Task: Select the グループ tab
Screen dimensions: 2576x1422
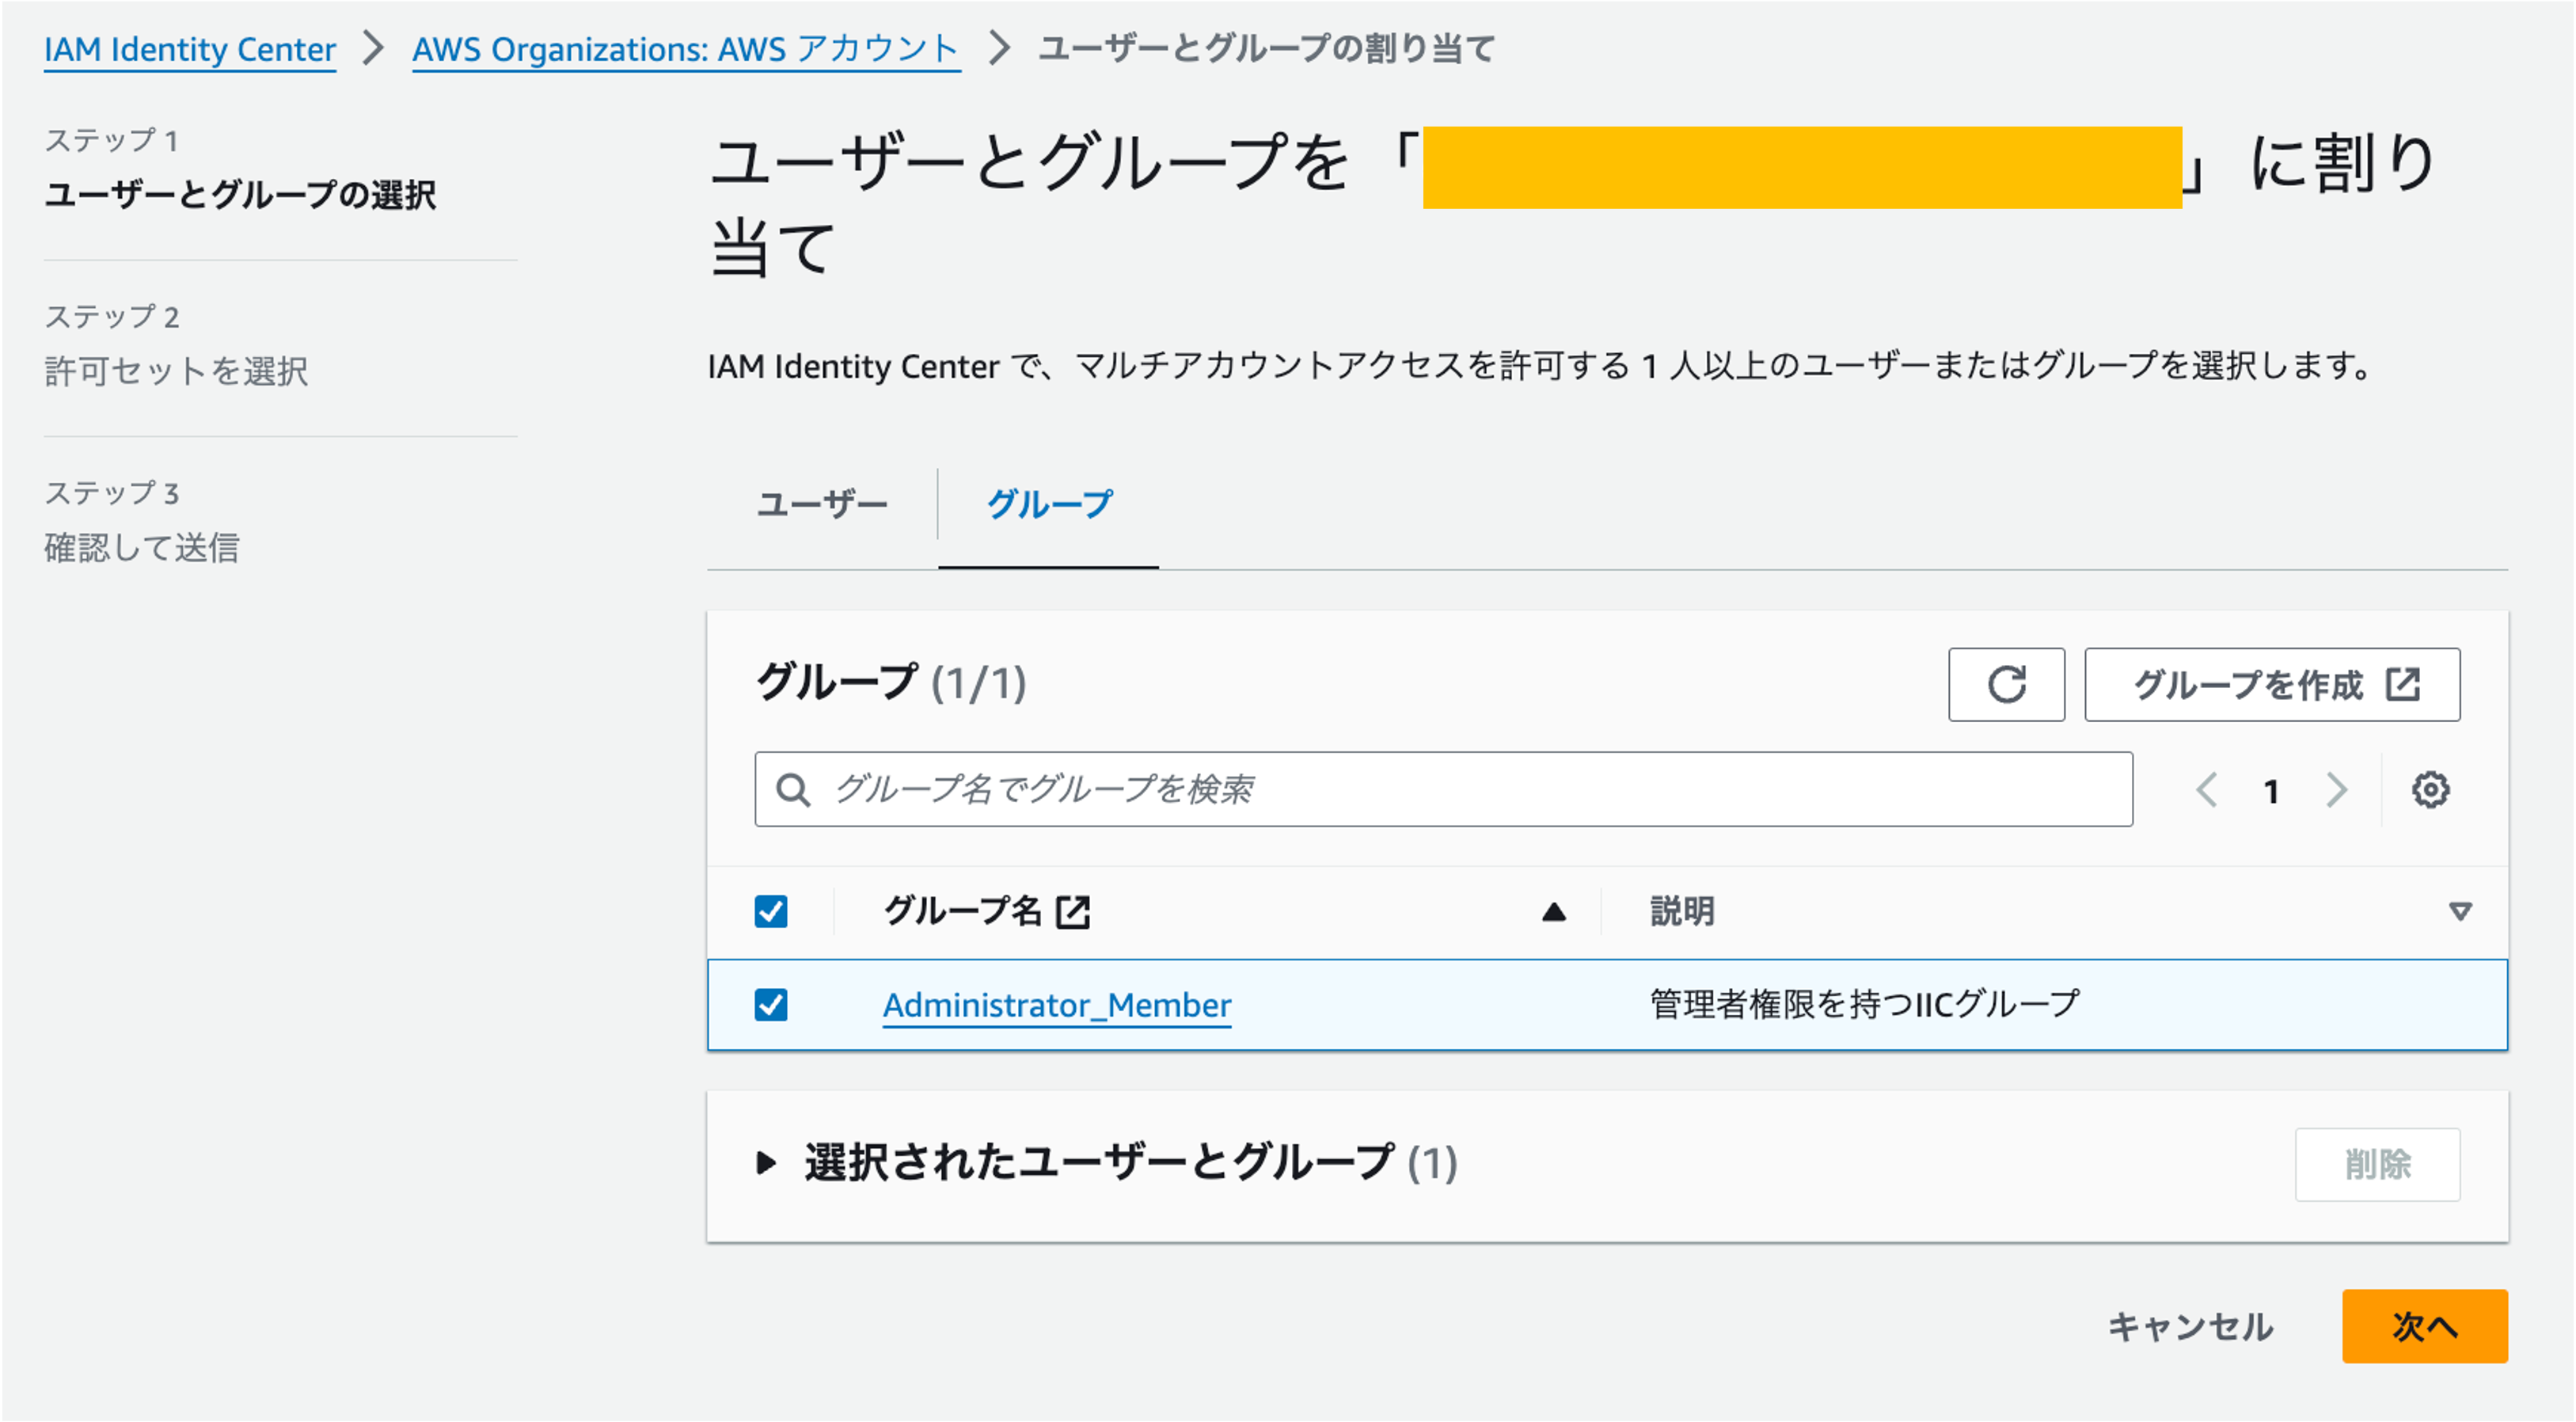Action: point(1048,504)
